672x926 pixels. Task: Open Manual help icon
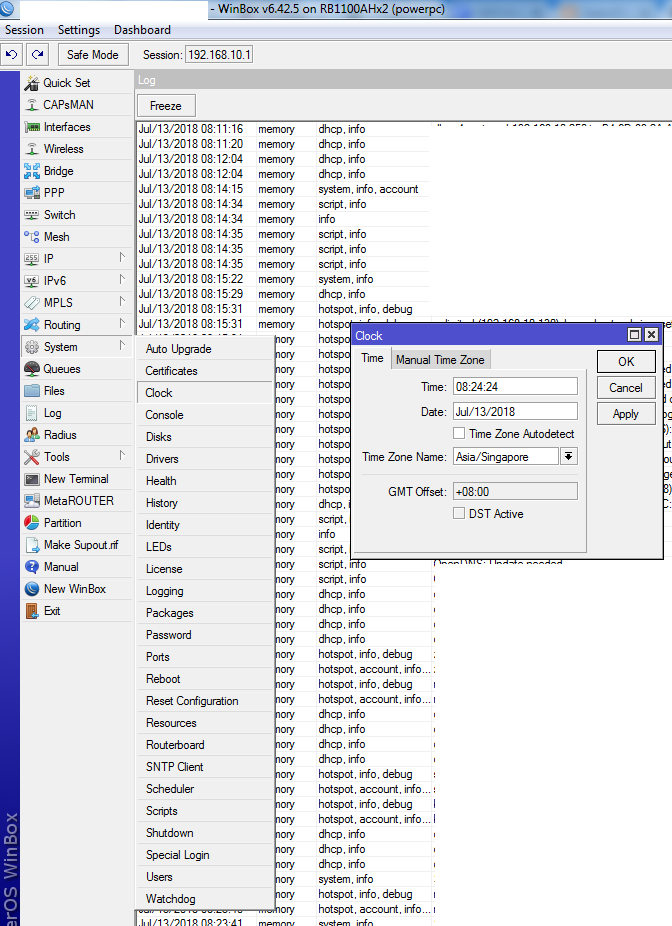[x=31, y=567]
